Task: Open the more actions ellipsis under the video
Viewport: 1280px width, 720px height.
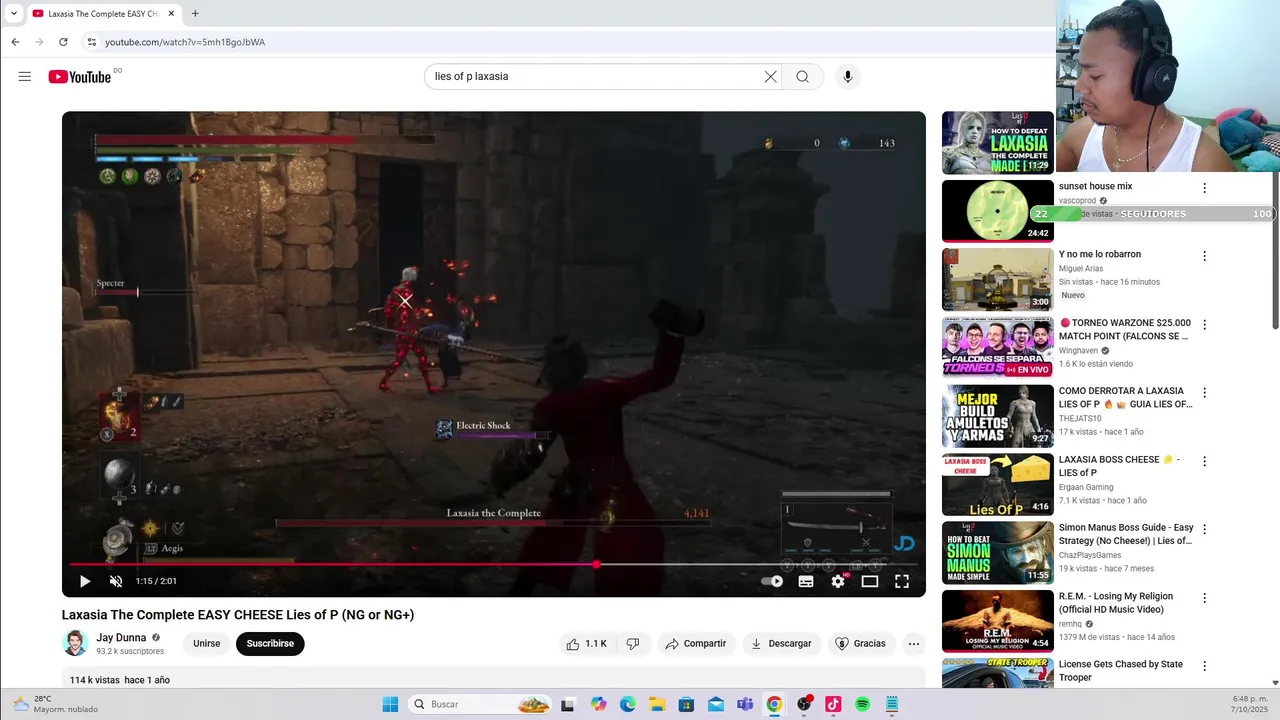Action: click(x=914, y=644)
